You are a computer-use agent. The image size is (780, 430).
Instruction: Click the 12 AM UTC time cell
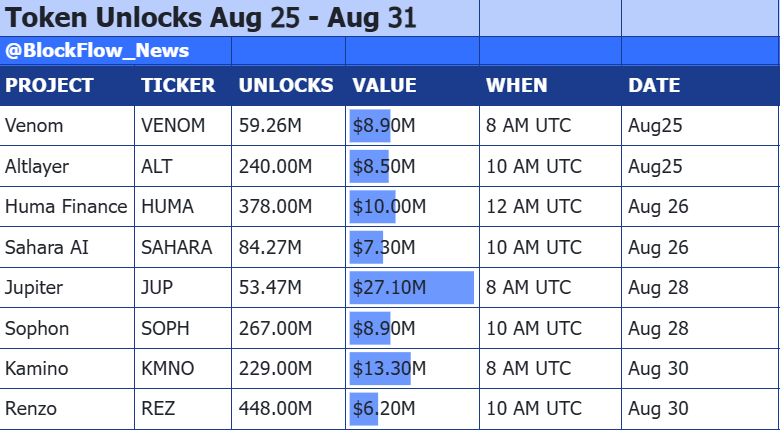point(550,207)
